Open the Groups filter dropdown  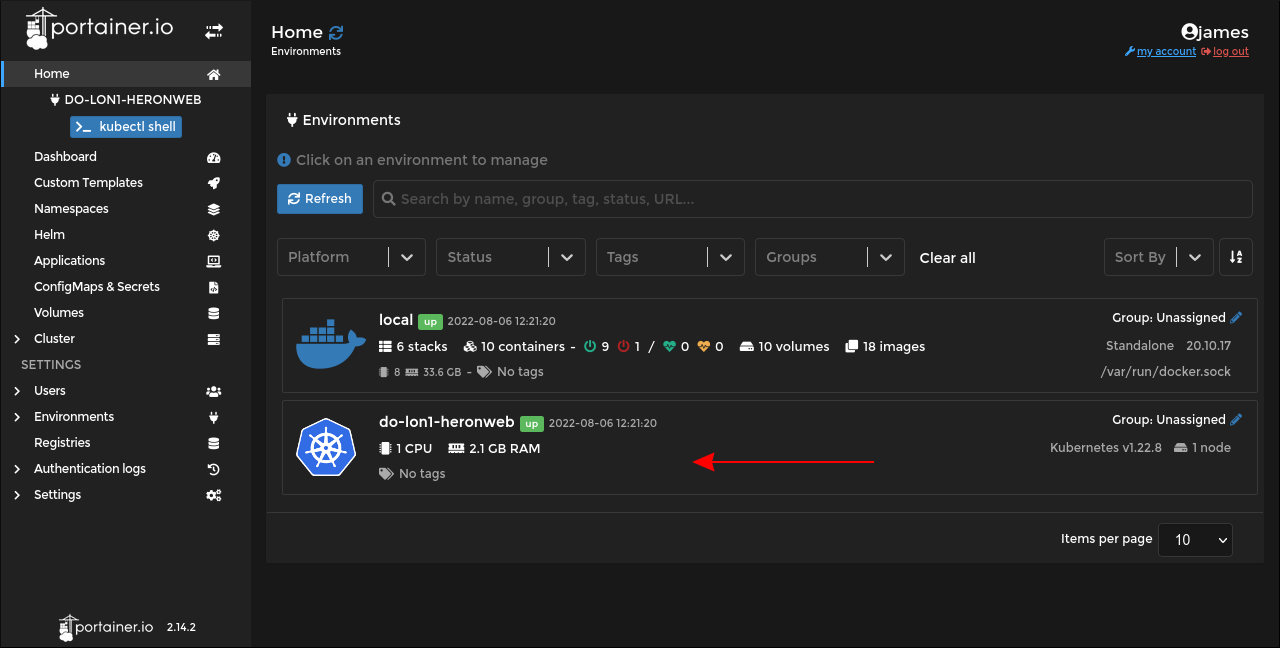tap(830, 257)
